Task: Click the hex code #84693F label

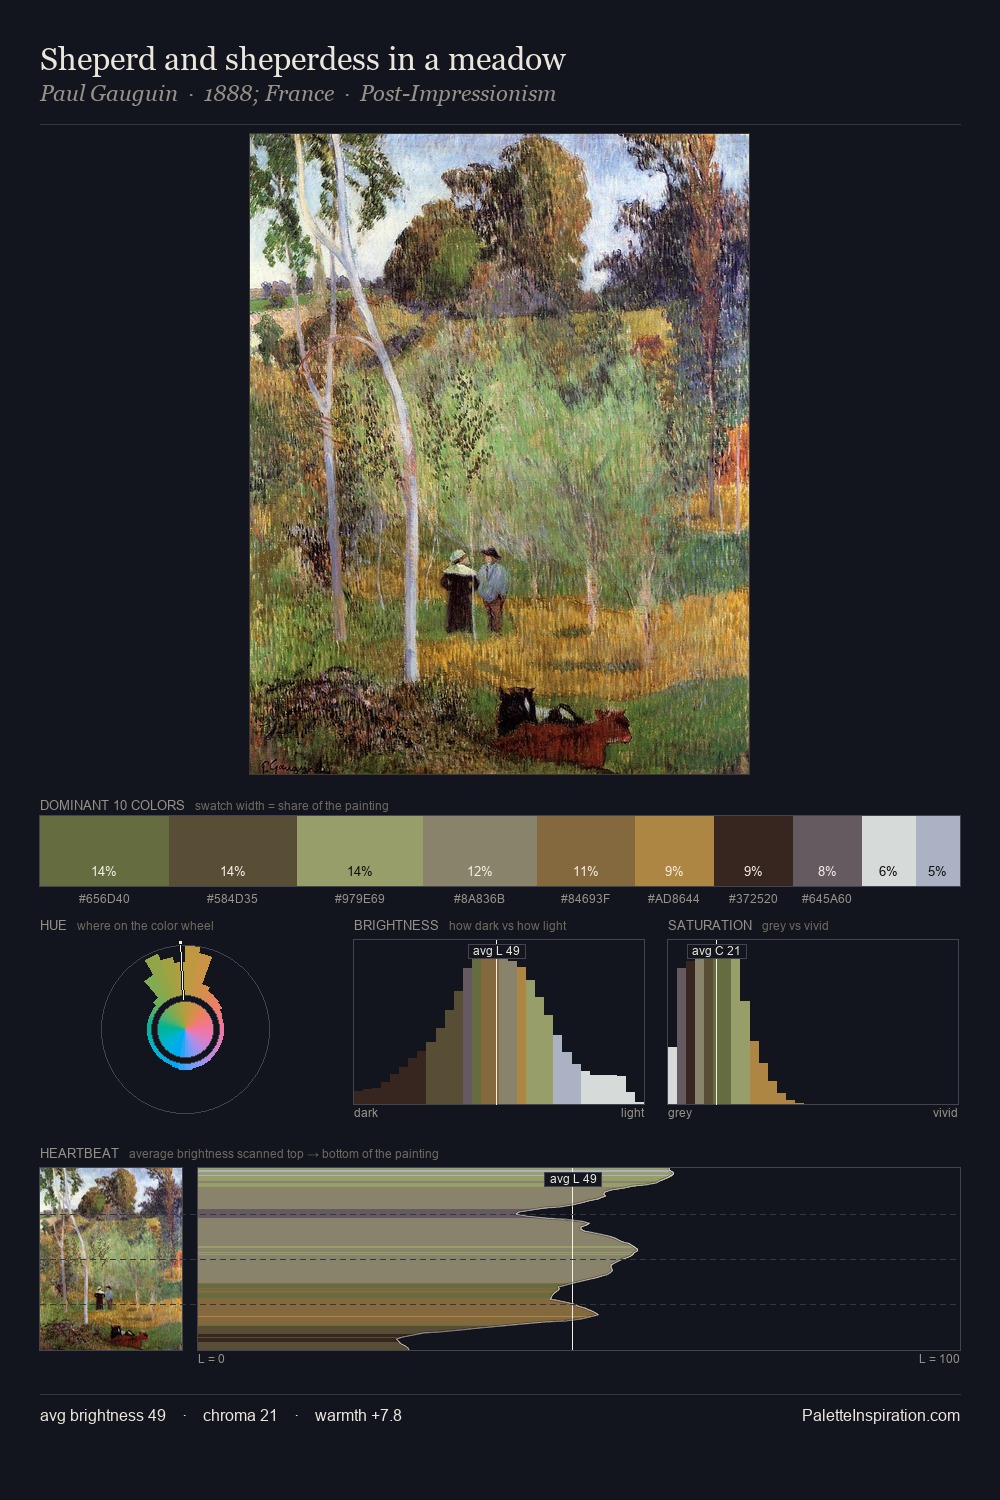Action: pos(586,899)
